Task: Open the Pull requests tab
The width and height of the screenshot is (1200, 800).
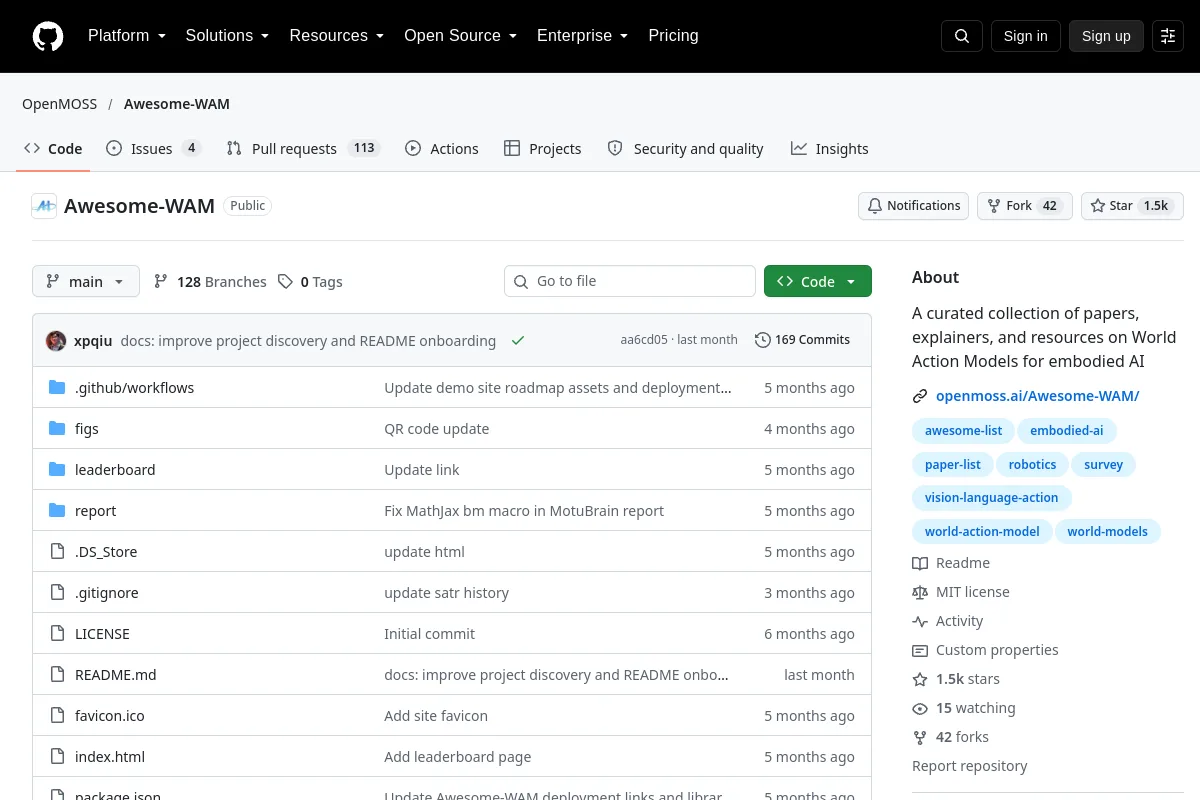Action: point(303,148)
